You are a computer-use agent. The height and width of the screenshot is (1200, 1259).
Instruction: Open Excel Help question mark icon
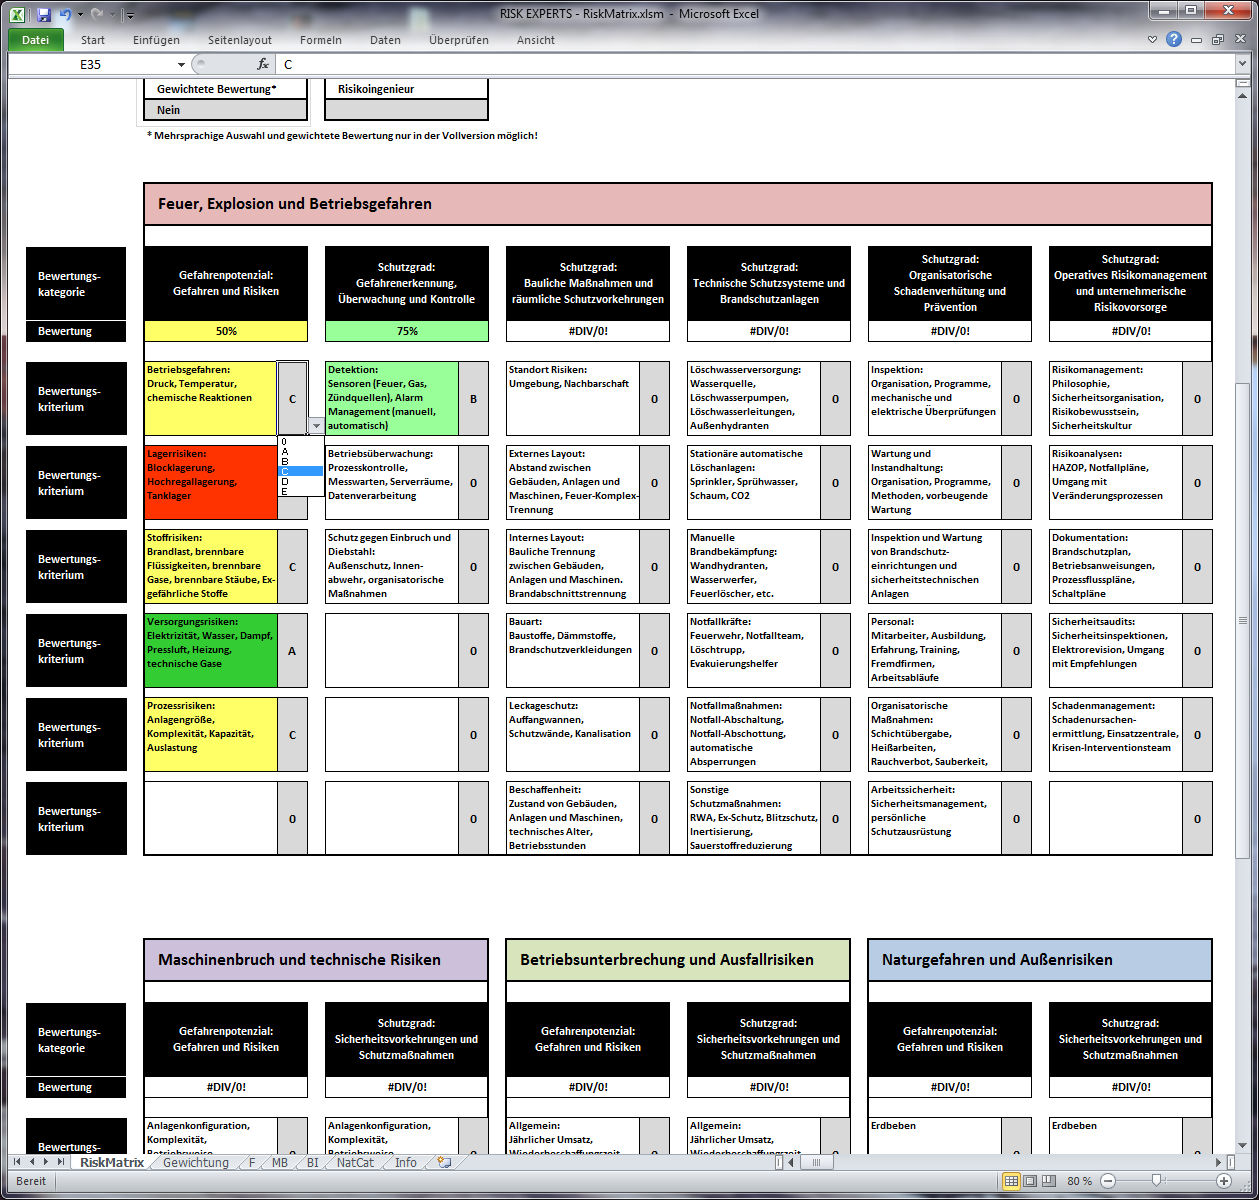click(x=1173, y=40)
